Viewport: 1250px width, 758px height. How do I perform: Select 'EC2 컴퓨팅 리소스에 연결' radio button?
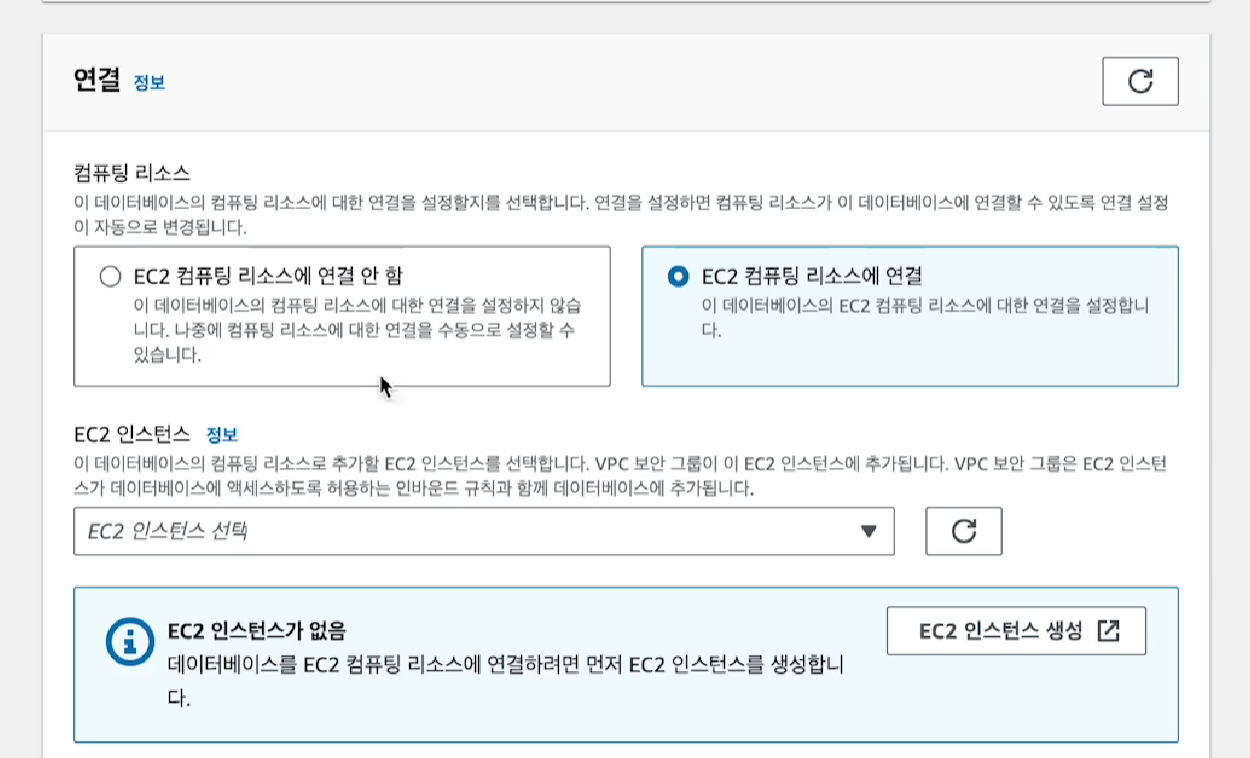(x=678, y=276)
